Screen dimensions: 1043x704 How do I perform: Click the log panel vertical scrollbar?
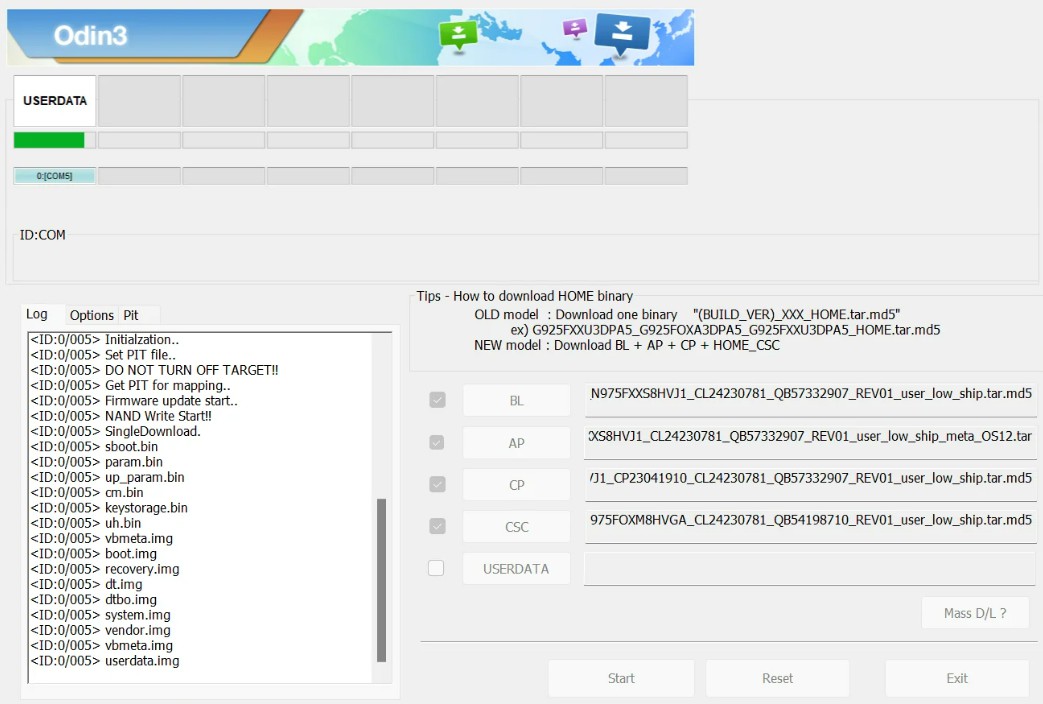(381, 580)
